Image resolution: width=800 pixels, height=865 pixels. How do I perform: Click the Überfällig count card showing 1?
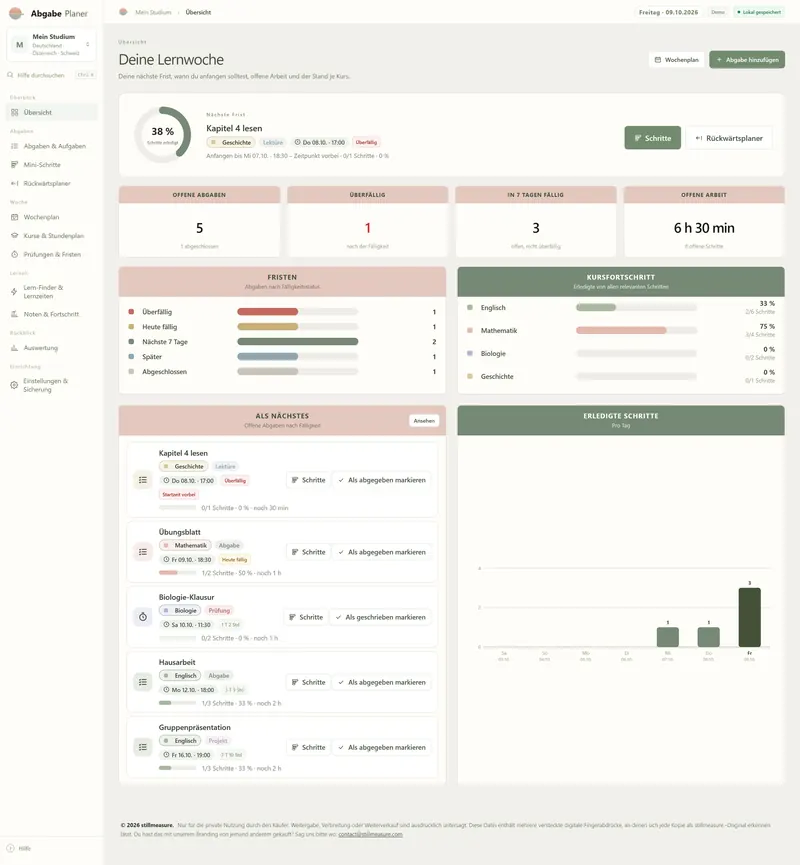[367, 222]
